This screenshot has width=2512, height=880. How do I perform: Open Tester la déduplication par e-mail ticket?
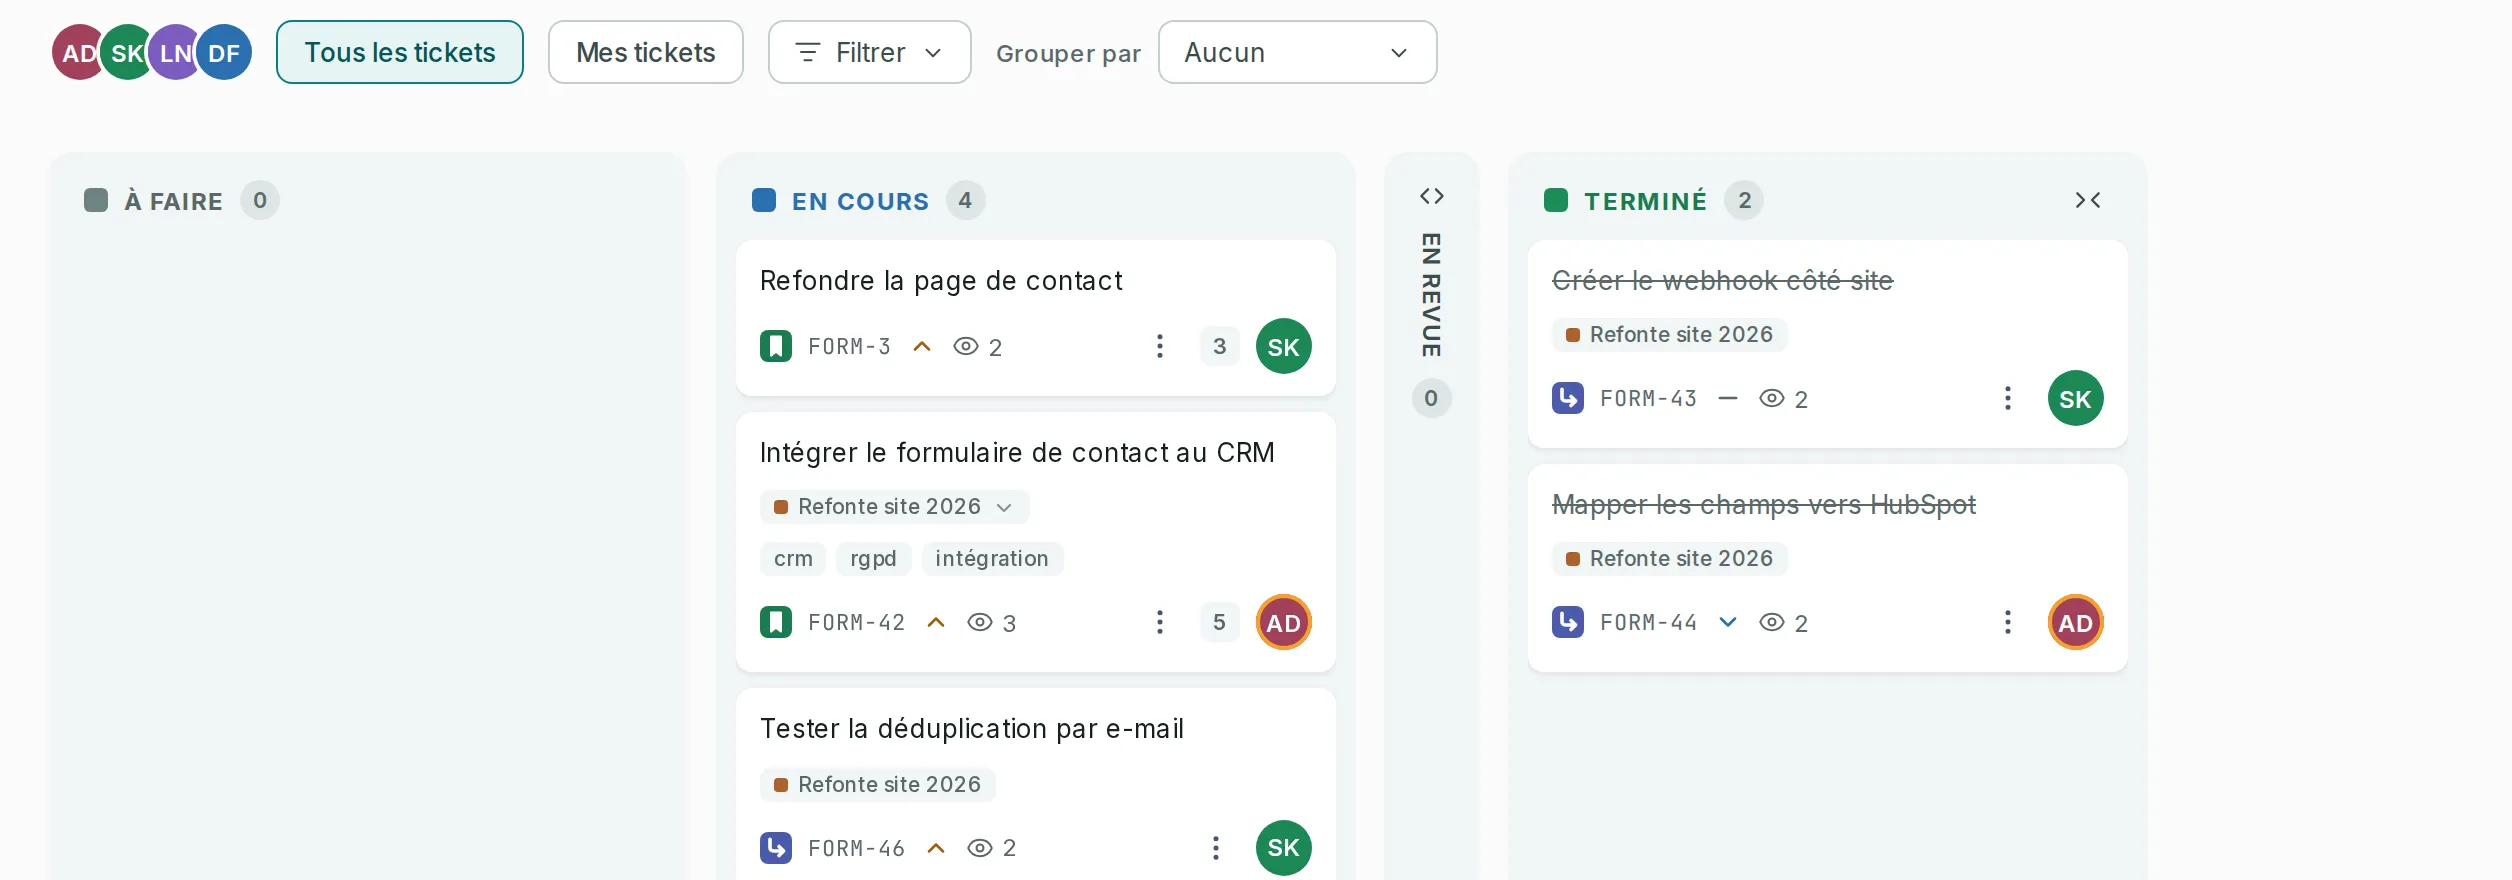coord(972,729)
